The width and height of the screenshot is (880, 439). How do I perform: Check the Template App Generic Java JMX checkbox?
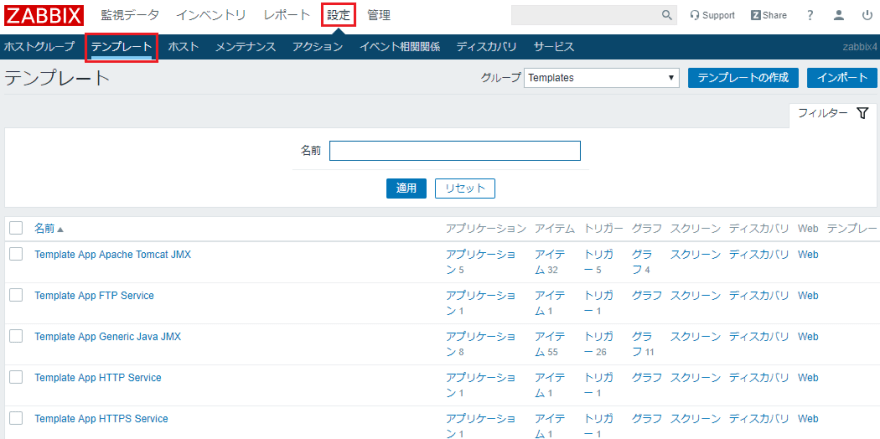pyautogui.click(x=16, y=336)
